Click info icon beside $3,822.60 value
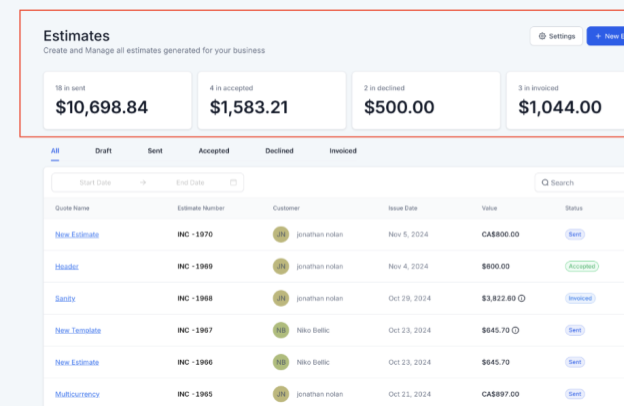The image size is (624, 406). [522, 298]
